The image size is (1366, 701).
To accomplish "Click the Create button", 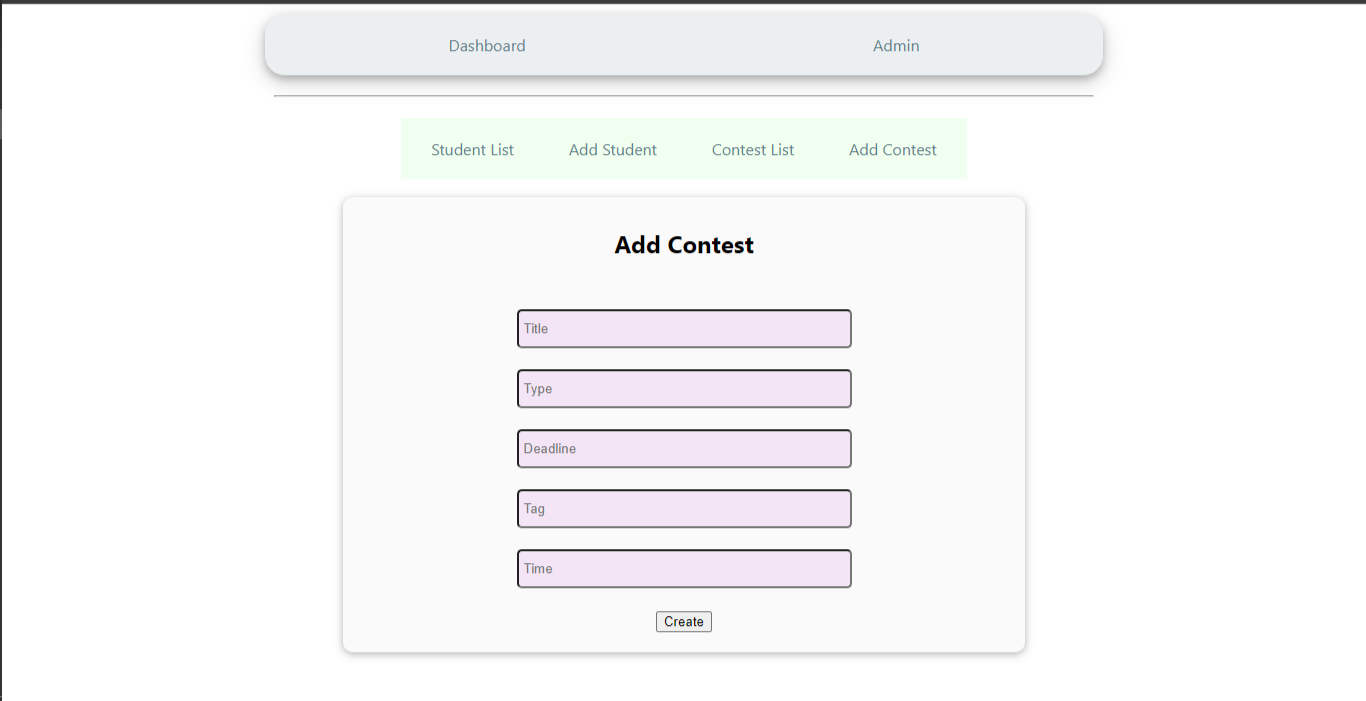I will point(683,621).
